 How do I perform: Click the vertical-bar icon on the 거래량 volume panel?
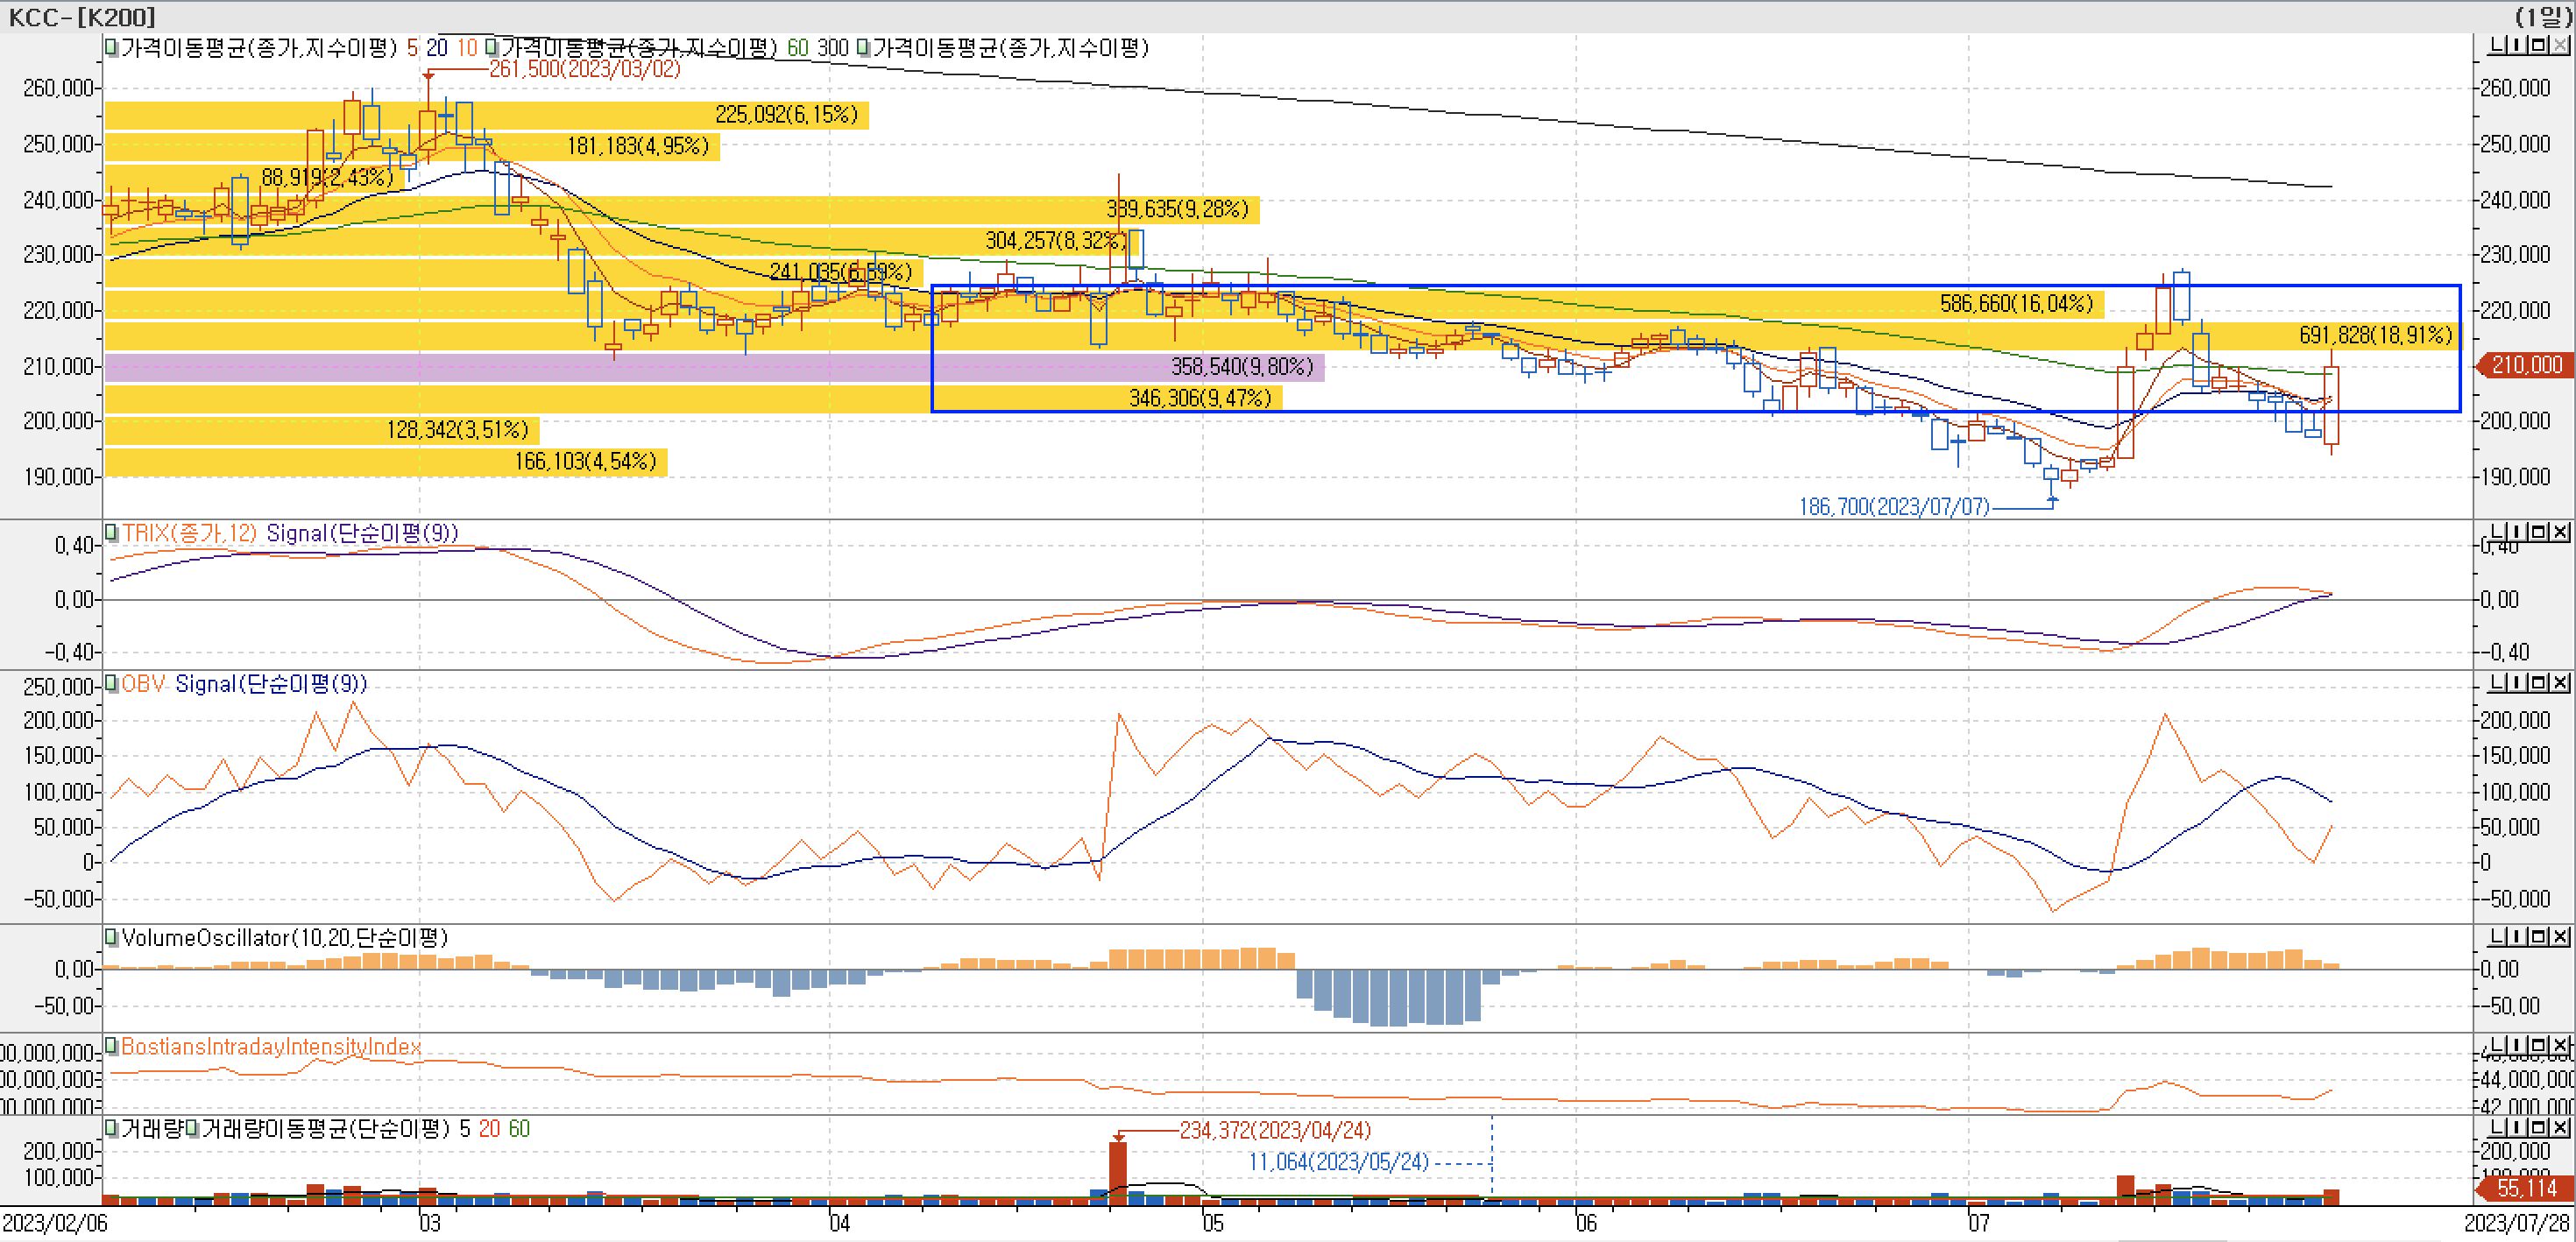[x=2517, y=1128]
